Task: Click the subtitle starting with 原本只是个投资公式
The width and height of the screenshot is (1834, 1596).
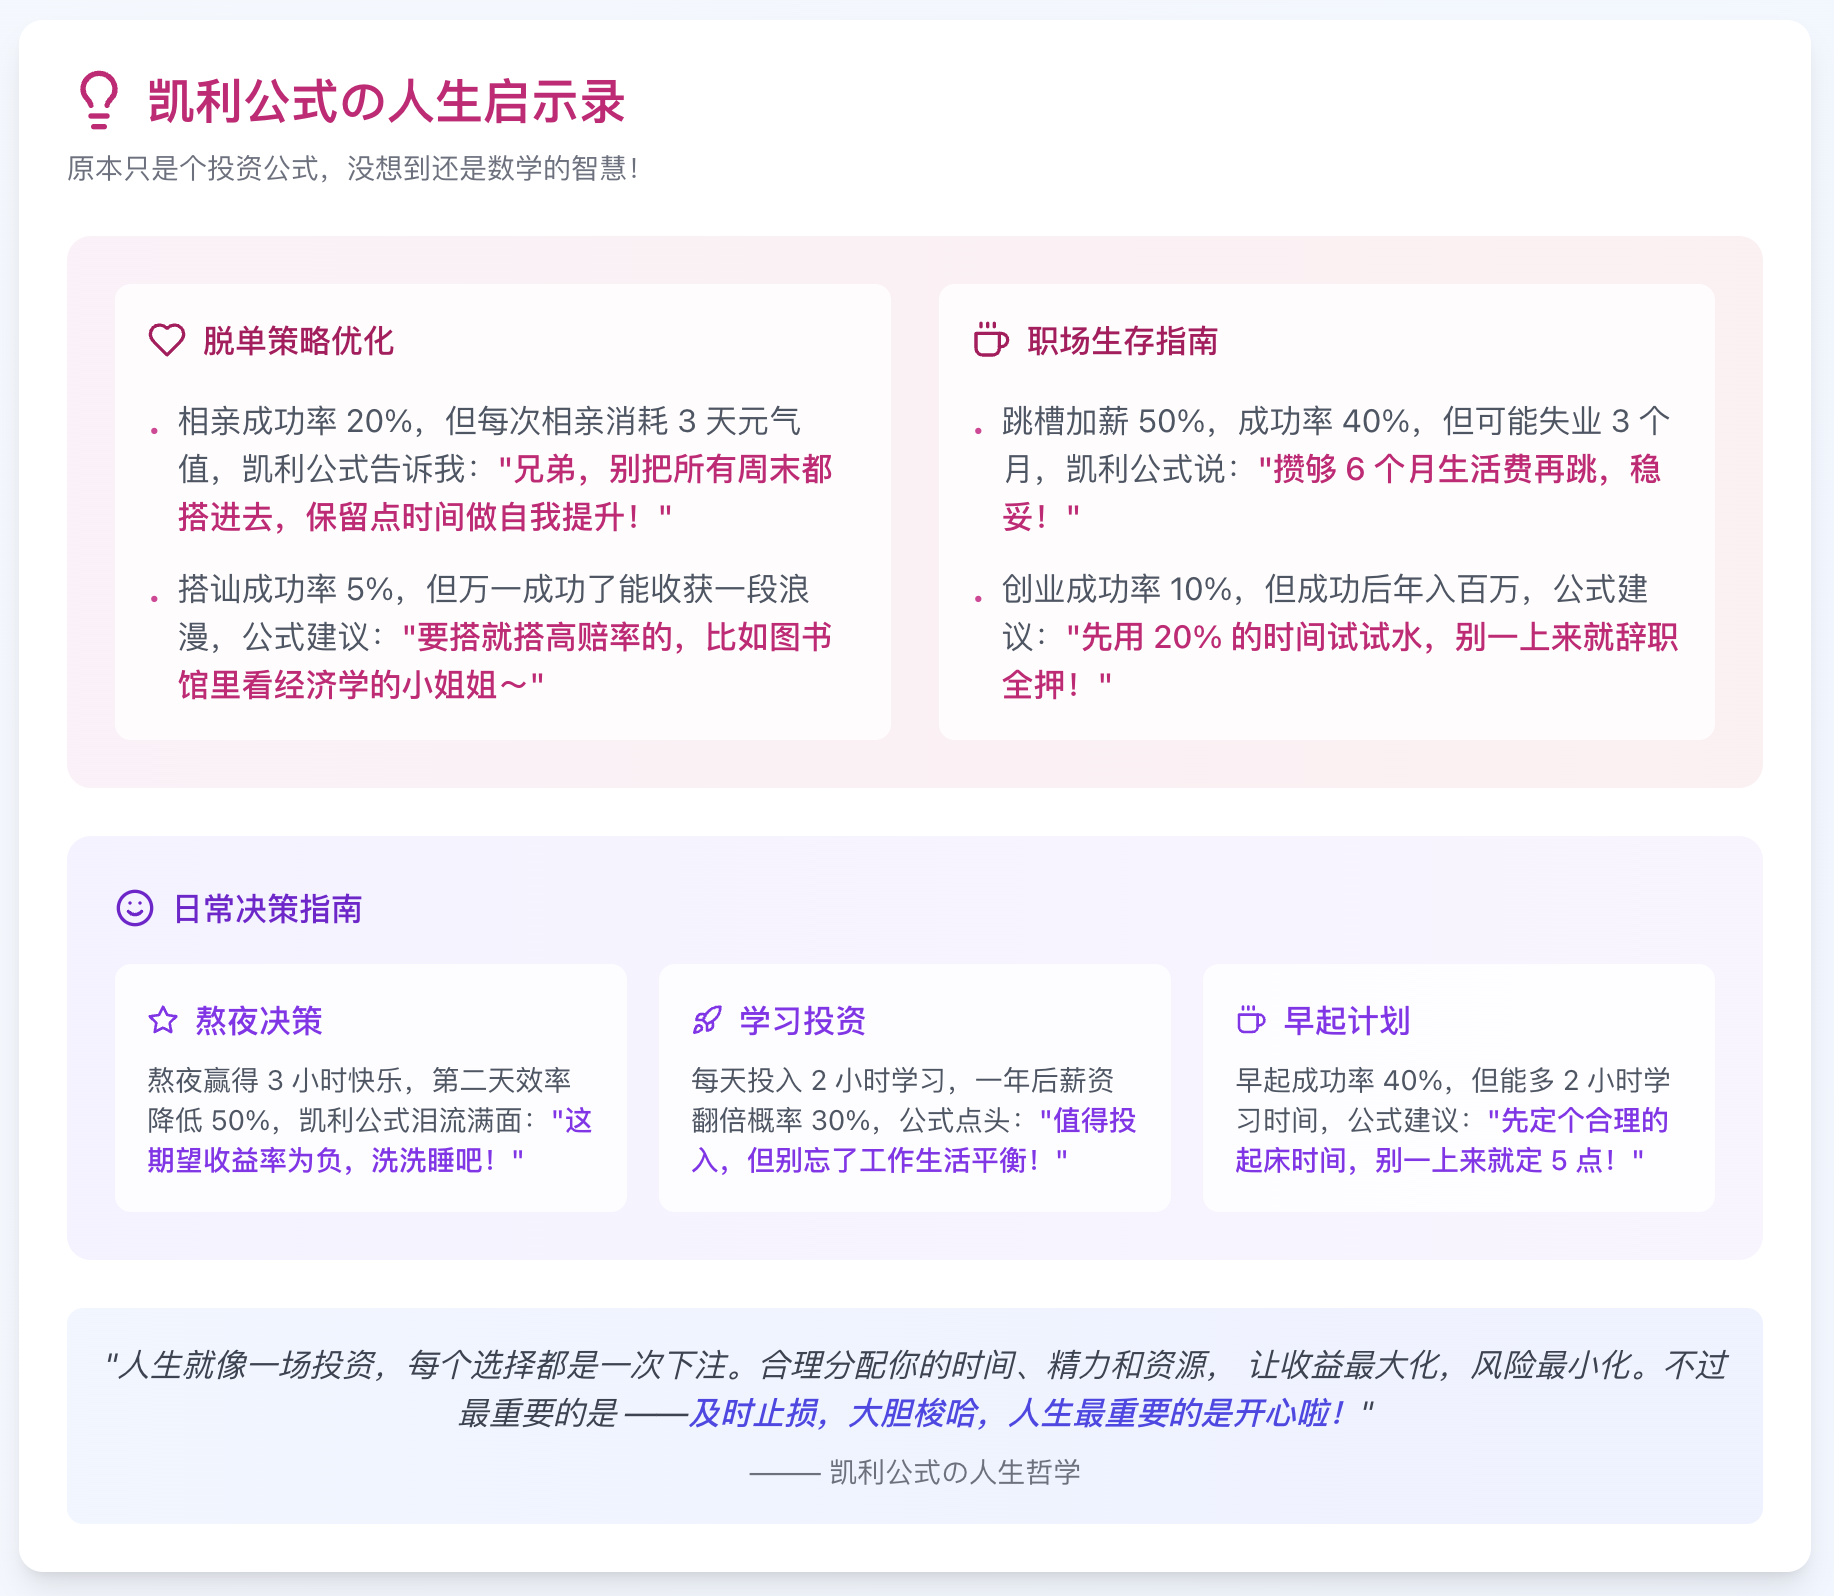Action: [x=352, y=168]
